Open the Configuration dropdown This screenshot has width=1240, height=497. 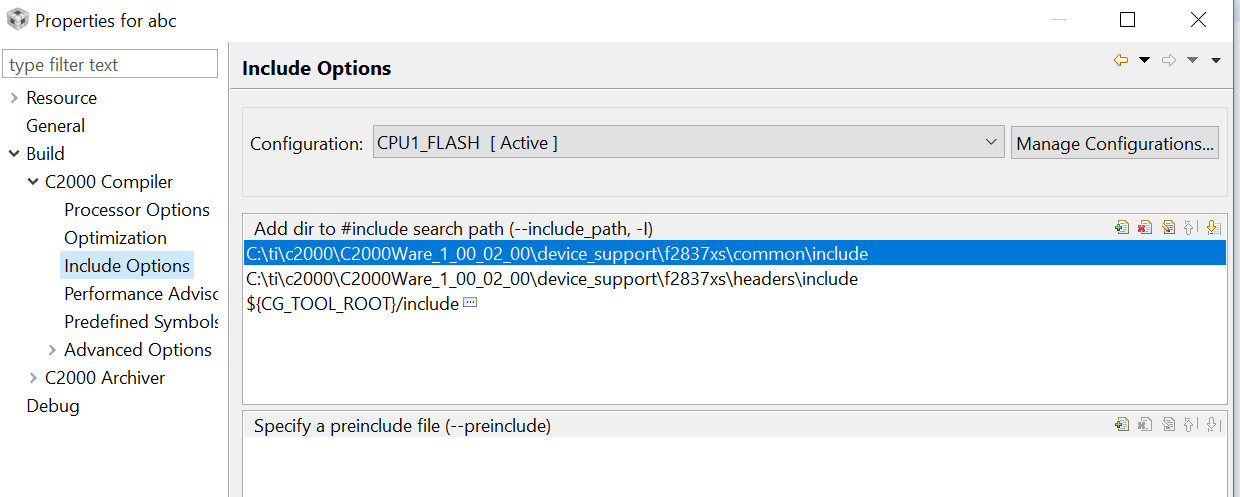pyautogui.click(x=991, y=142)
